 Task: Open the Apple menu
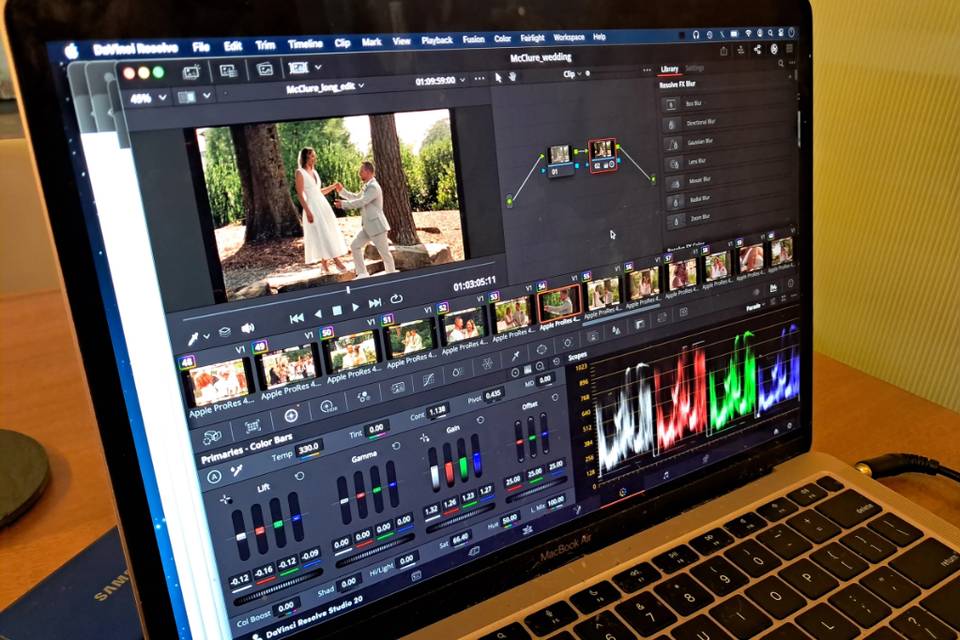72,51
